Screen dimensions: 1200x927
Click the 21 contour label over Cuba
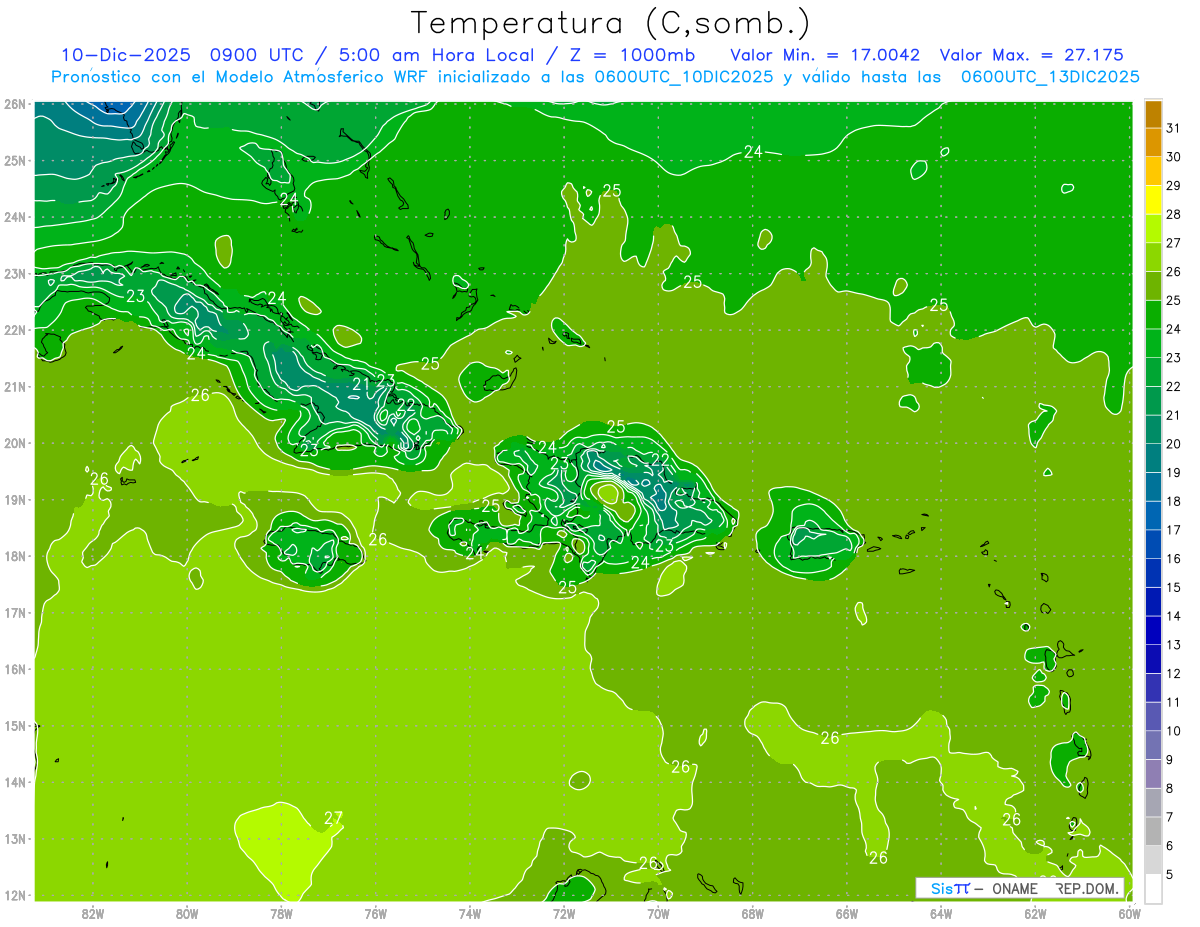(x=362, y=384)
